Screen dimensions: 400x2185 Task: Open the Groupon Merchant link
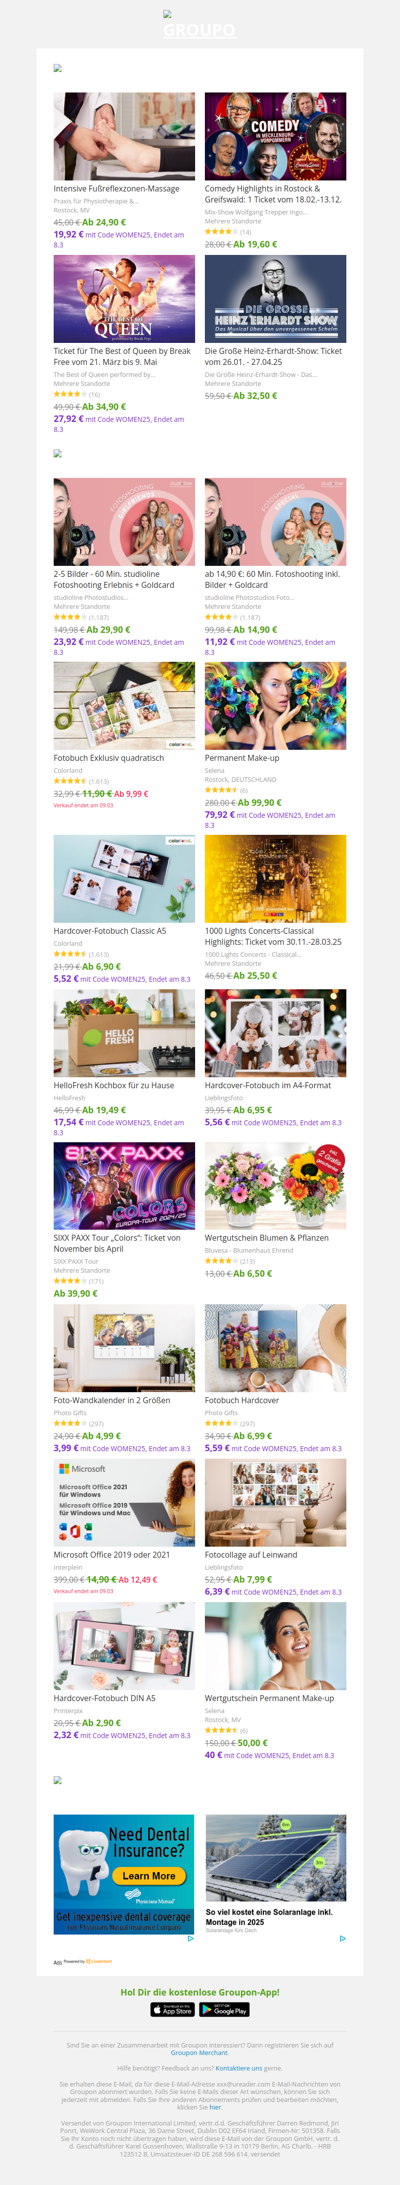pyautogui.click(x=200, y=2053)
